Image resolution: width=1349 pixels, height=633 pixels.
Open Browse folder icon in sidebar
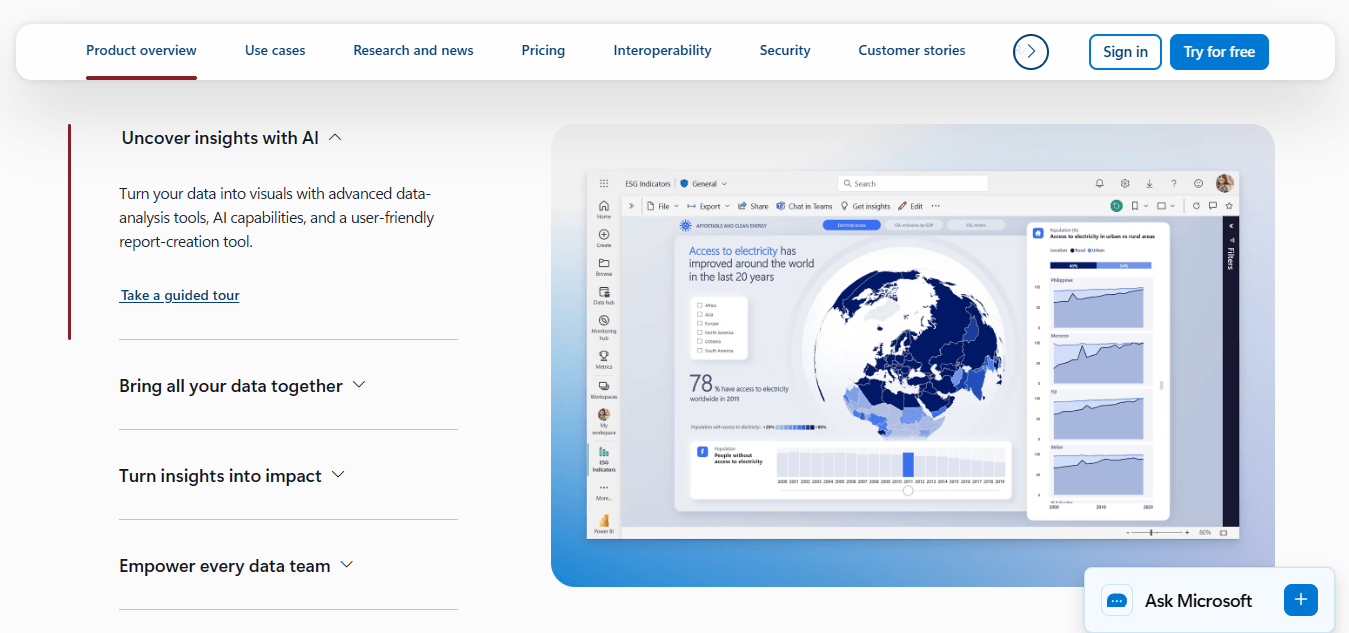(x=603, y=263)
